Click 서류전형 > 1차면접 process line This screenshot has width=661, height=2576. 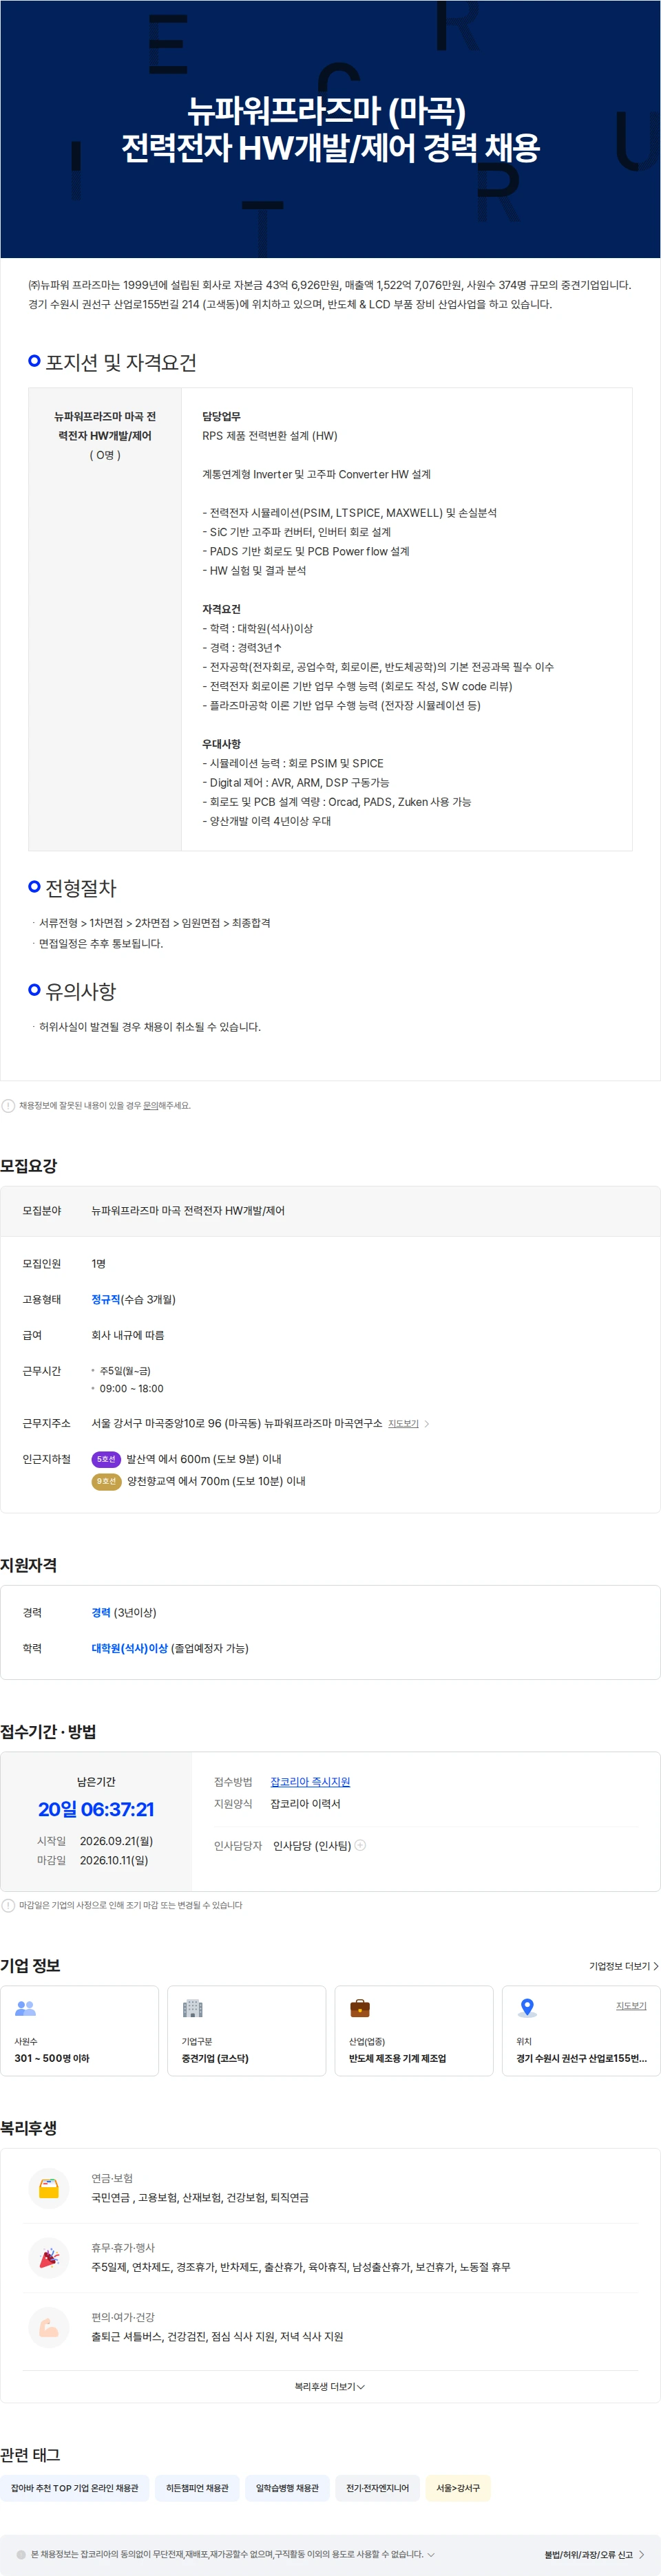155,923
